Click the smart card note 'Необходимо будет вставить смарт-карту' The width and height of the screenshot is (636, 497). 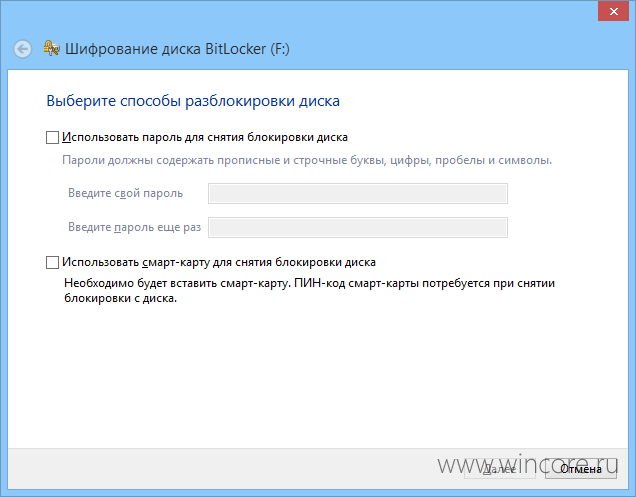309,290
